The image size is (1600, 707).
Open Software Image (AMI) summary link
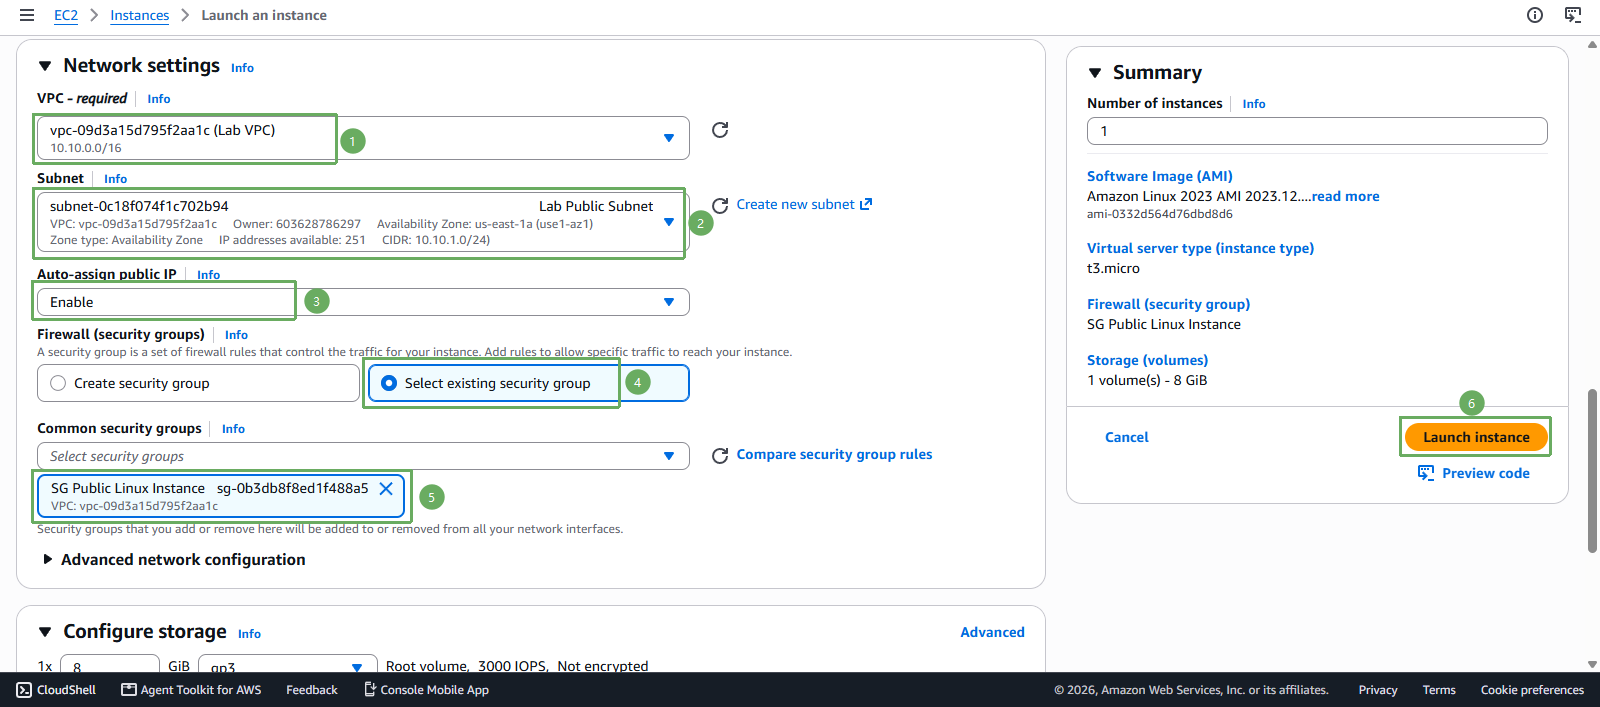[x=1160, y=176]
